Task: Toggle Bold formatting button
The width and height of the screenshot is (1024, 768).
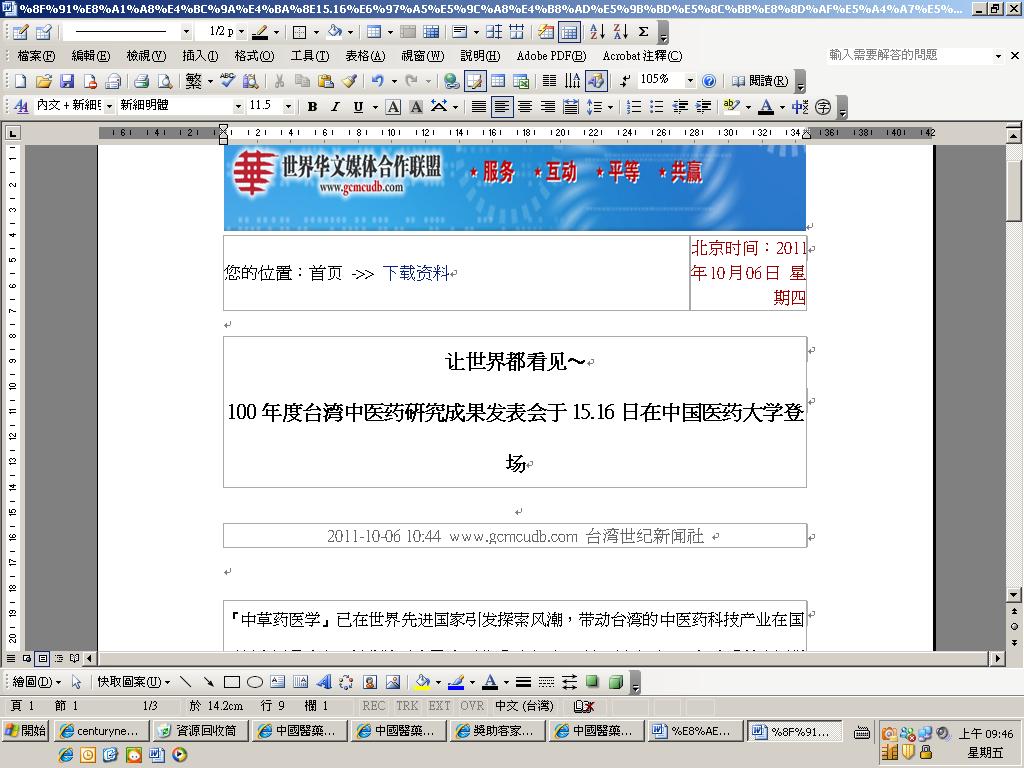Action: tap(312, 106)
